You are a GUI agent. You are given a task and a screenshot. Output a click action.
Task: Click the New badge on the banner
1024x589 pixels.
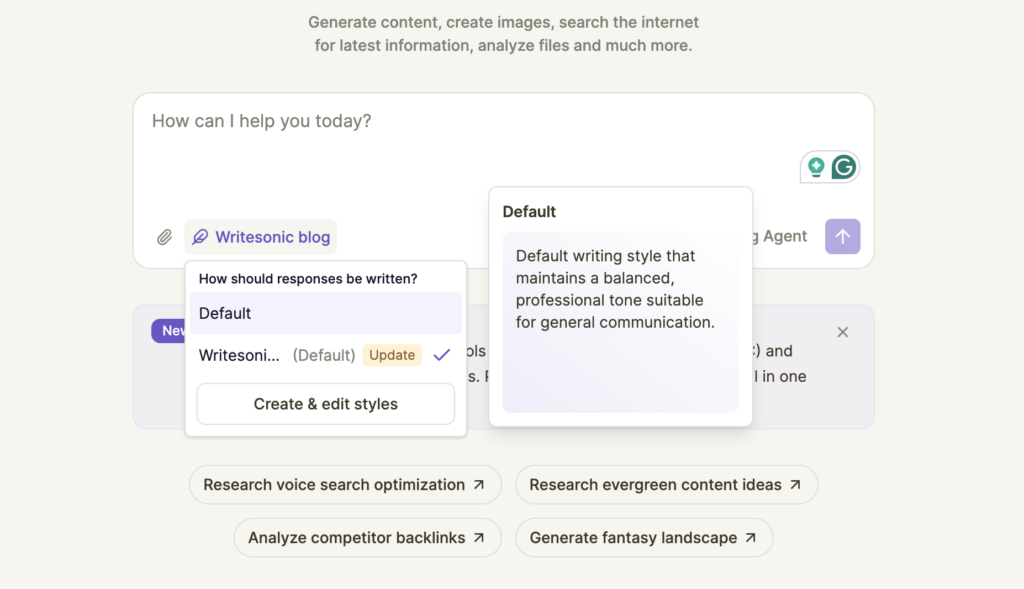click(x=168, y=331)
